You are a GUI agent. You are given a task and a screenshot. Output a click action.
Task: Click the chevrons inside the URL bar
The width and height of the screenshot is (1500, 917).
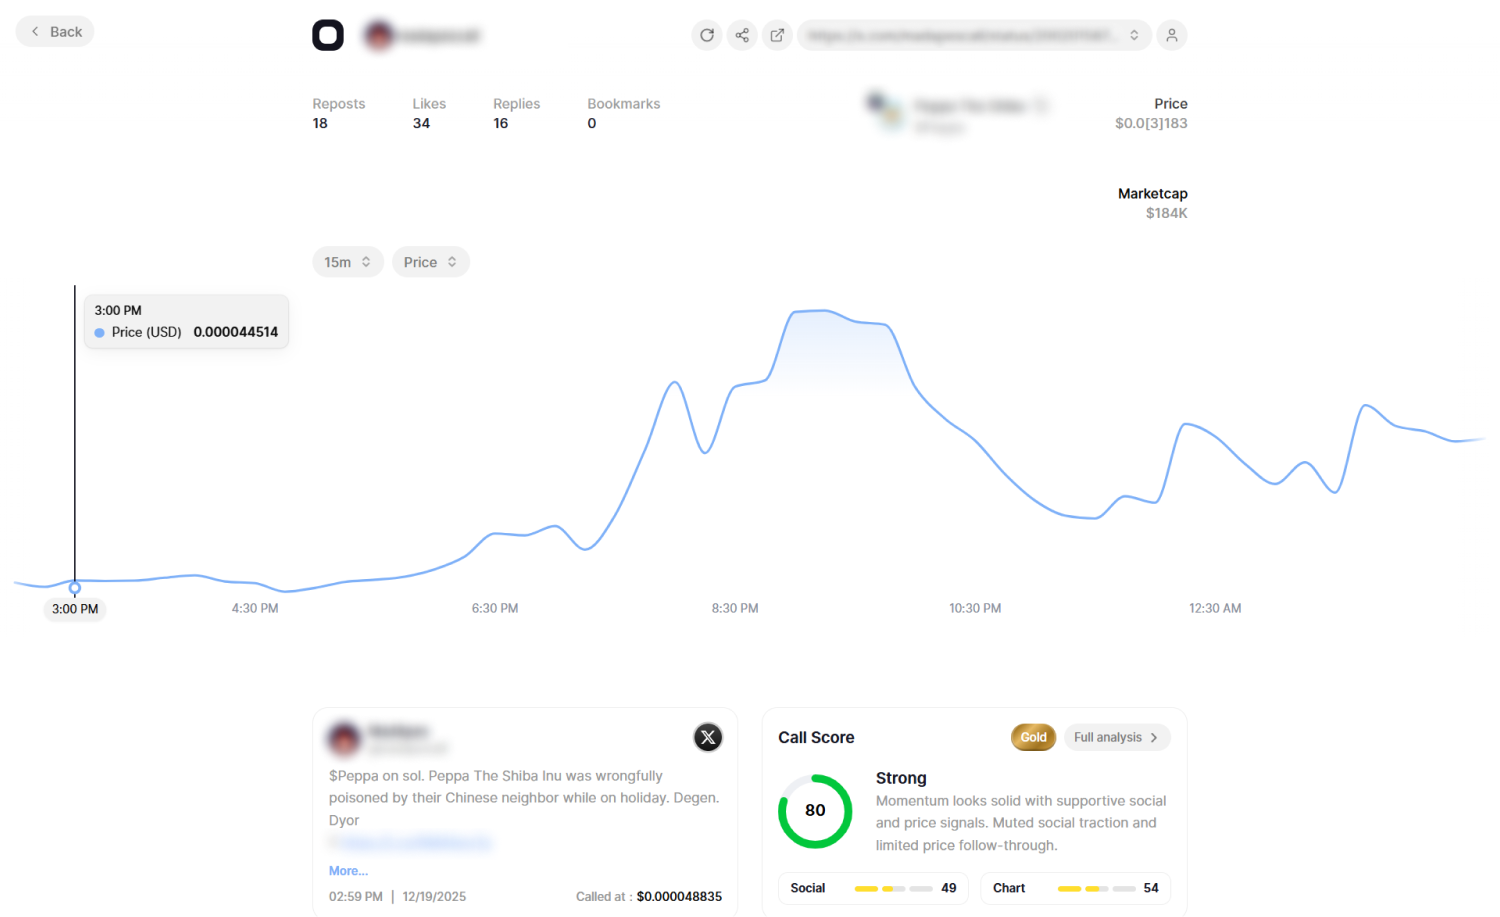(1135, 35)
